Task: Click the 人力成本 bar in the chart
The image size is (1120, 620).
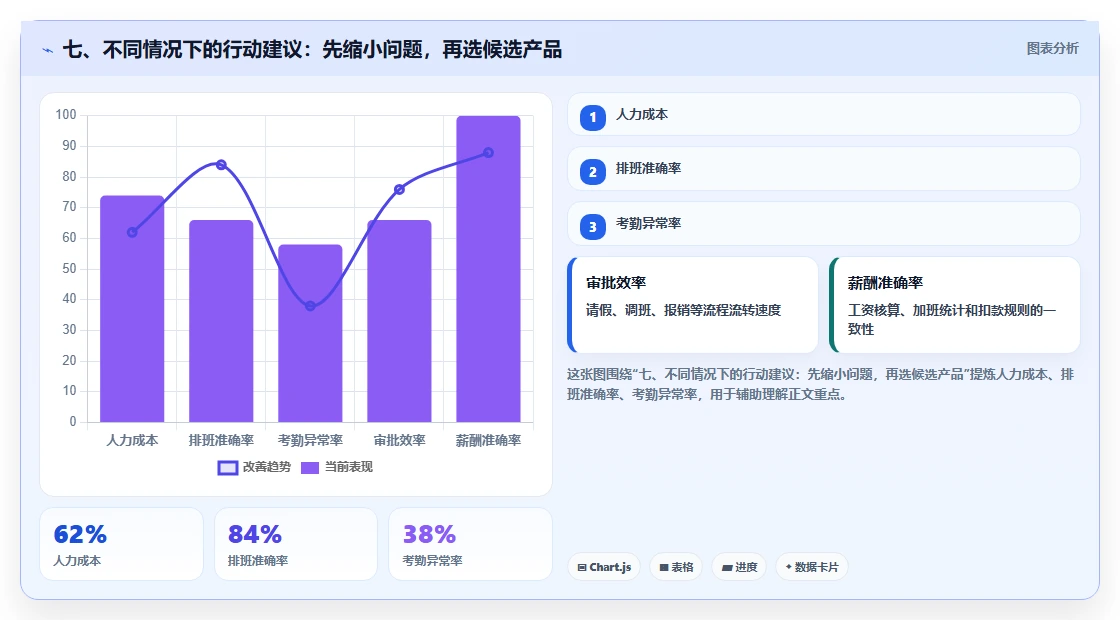Action: (x=132, y=309)
